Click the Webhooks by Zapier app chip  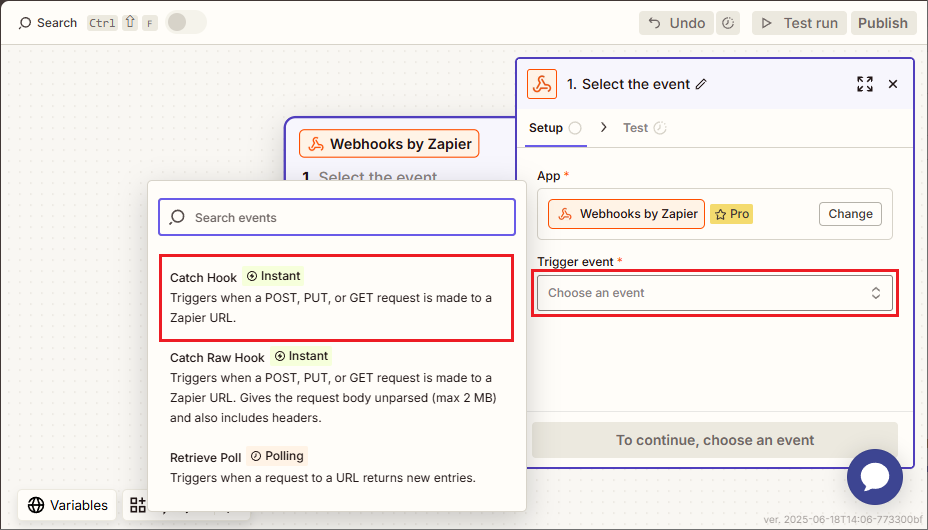pos(626,214)
